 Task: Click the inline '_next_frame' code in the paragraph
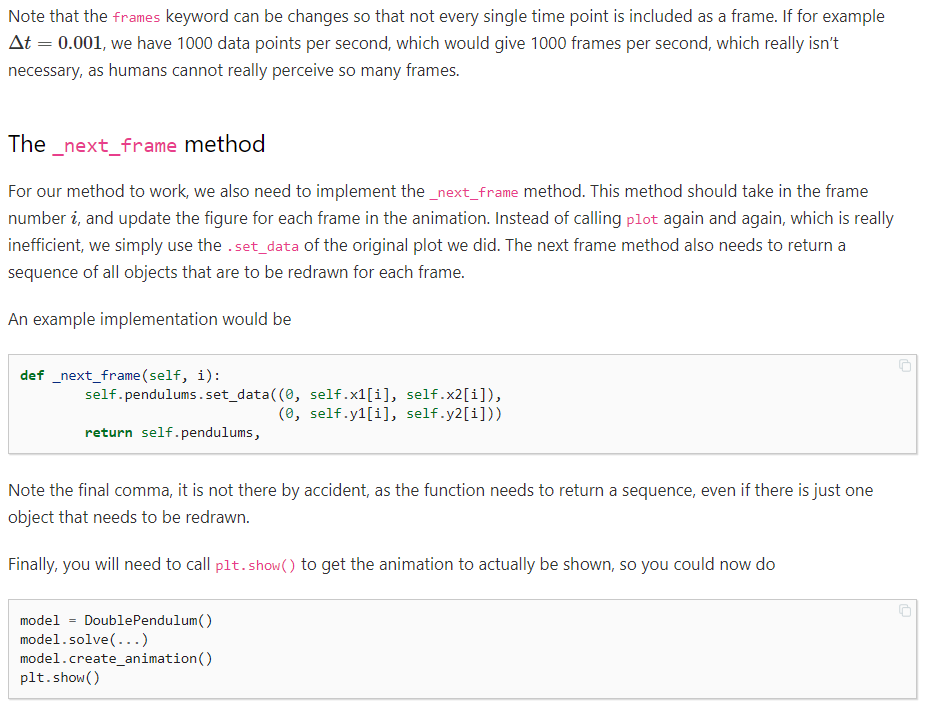[474, 192]
